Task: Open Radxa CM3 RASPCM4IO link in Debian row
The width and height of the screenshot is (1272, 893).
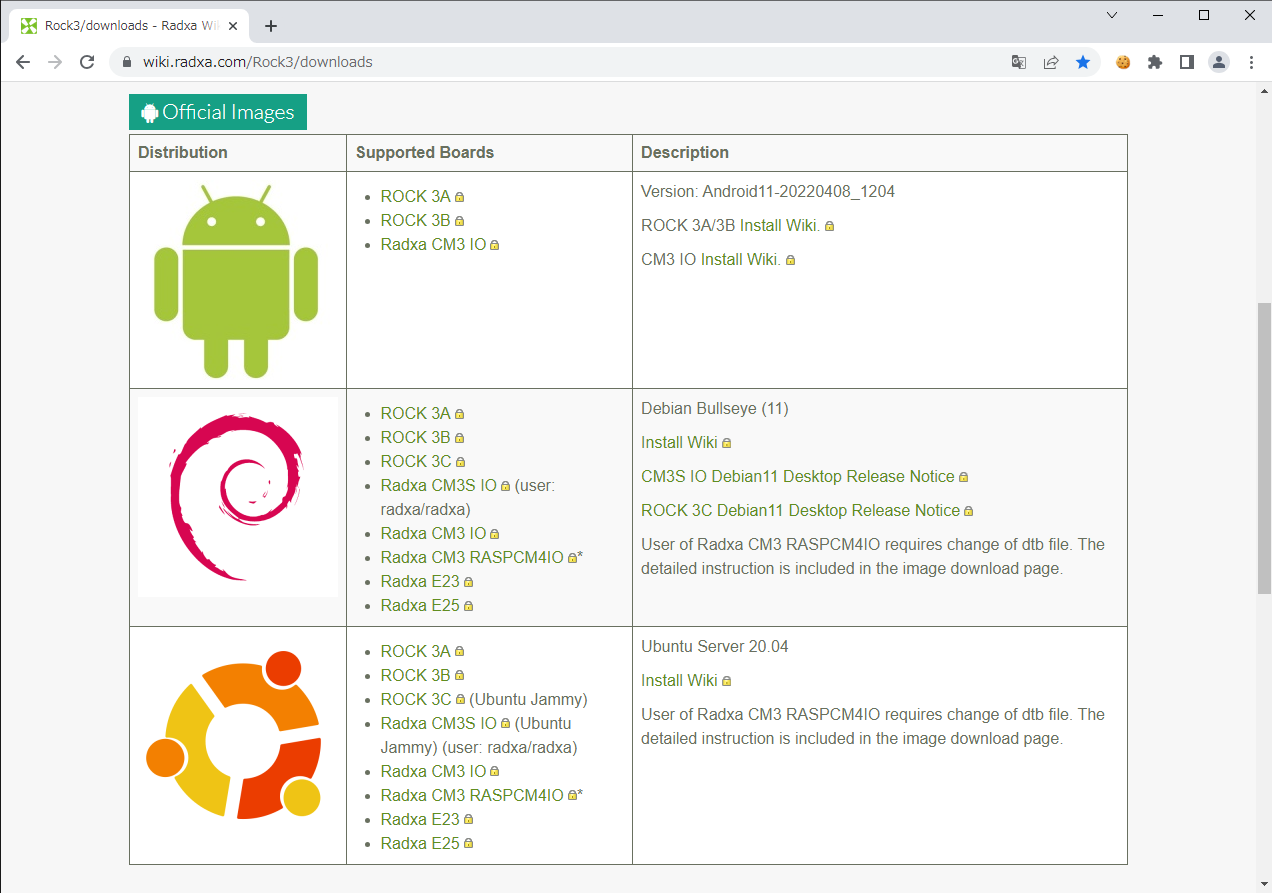Action: click(472, 557)
